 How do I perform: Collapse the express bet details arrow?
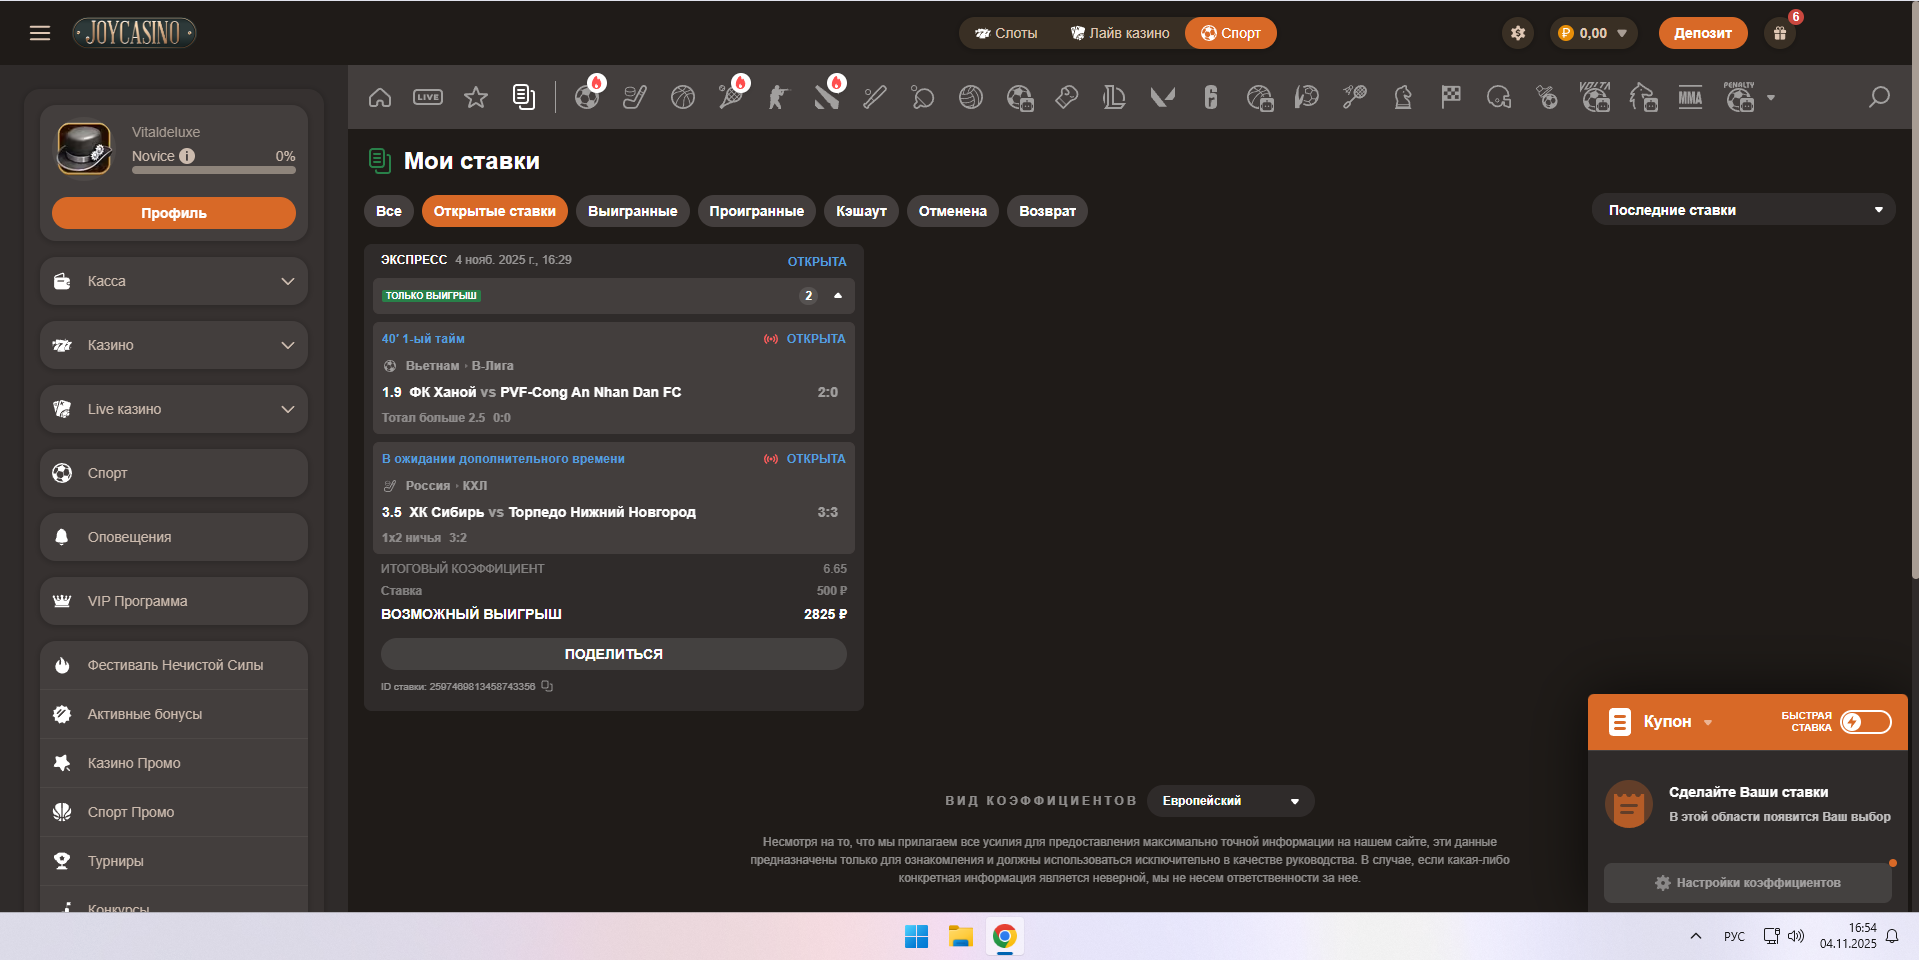click(838, 296)
